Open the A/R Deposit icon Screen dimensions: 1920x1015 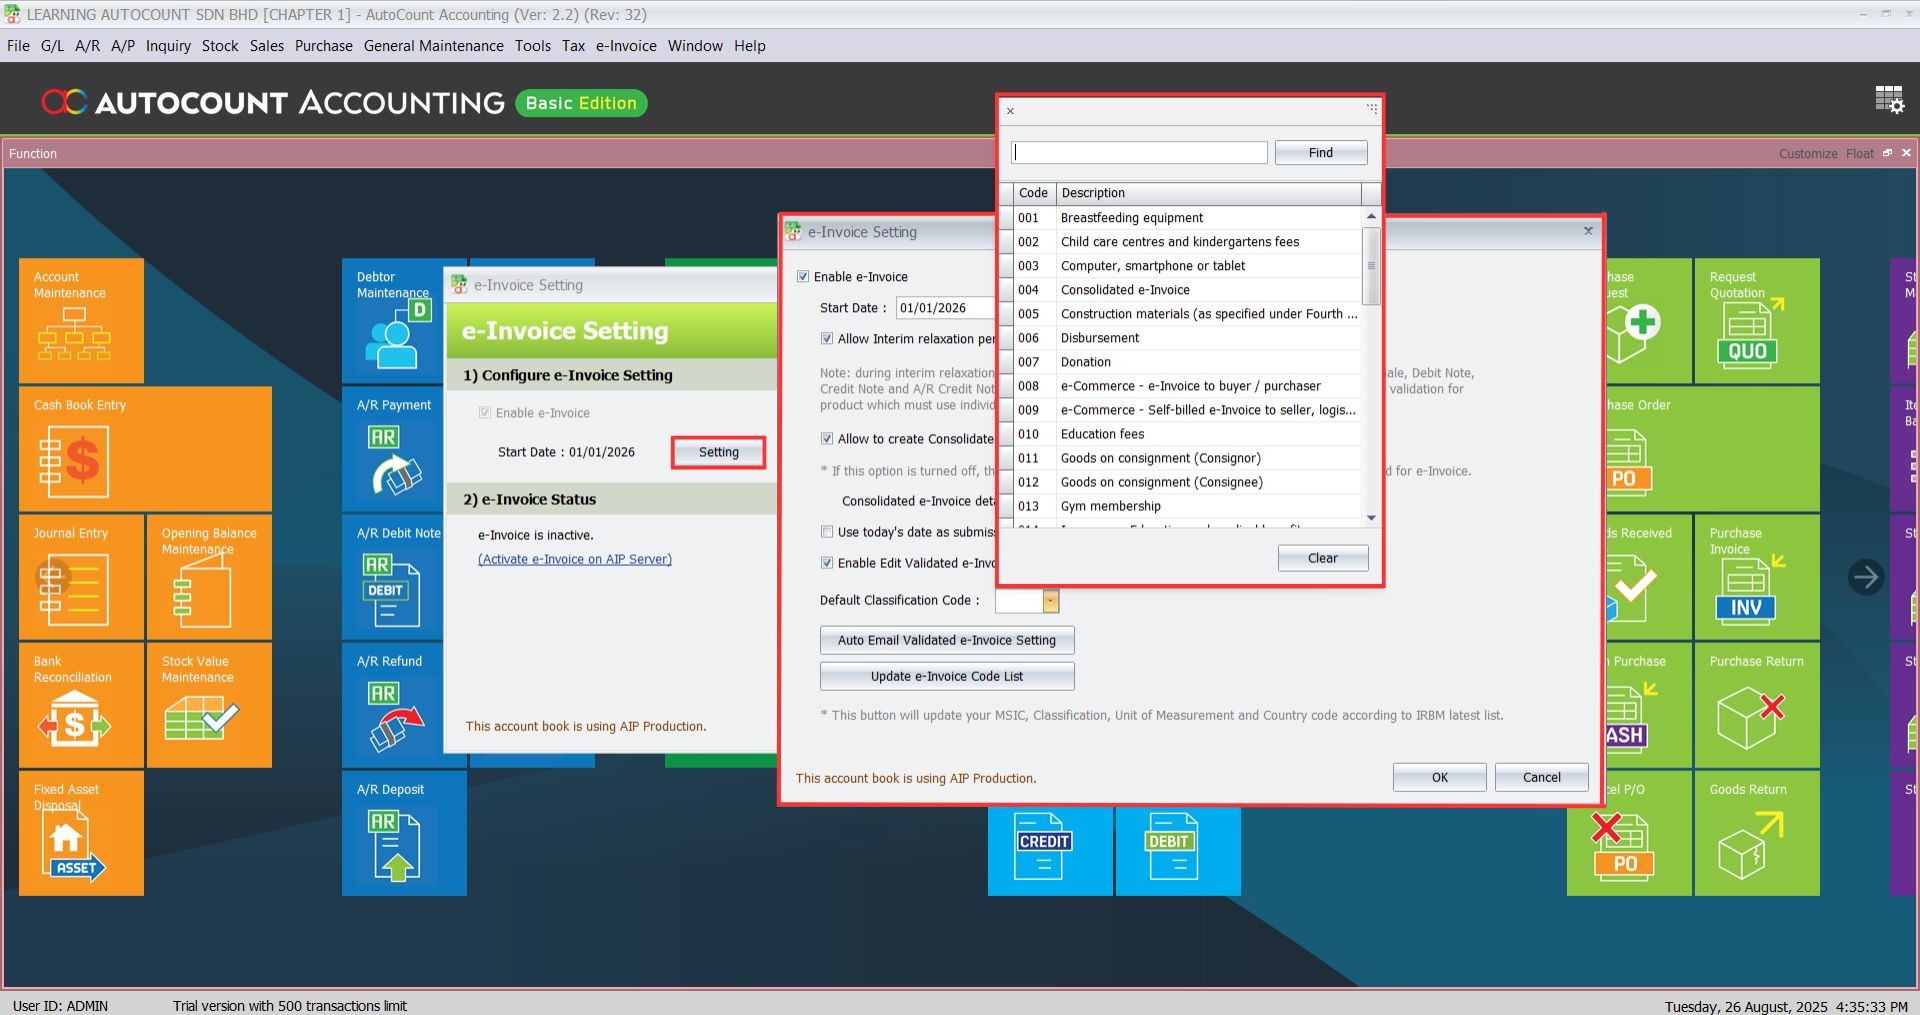click(395, 846)
